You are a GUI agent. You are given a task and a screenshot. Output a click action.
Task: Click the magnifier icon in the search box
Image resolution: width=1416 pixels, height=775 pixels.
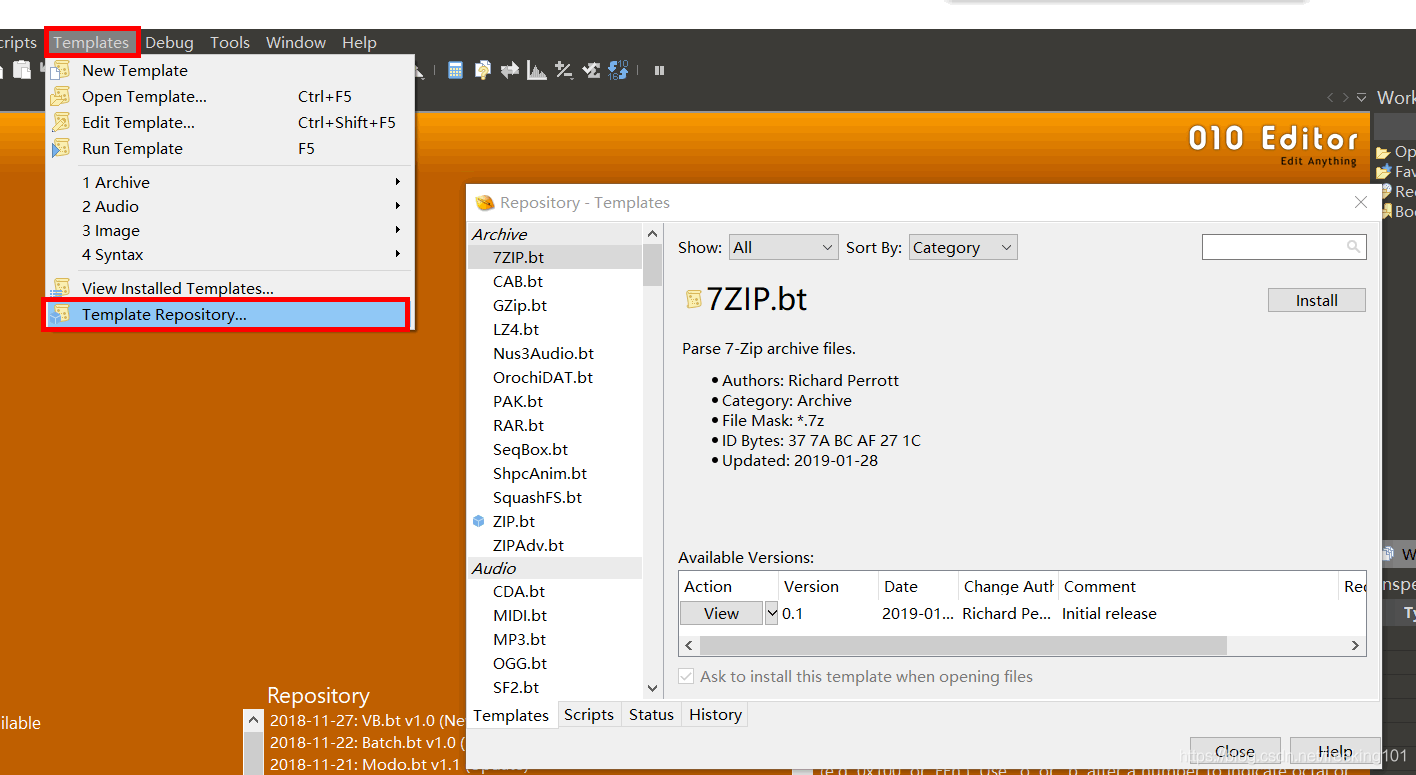[1353, 246]
